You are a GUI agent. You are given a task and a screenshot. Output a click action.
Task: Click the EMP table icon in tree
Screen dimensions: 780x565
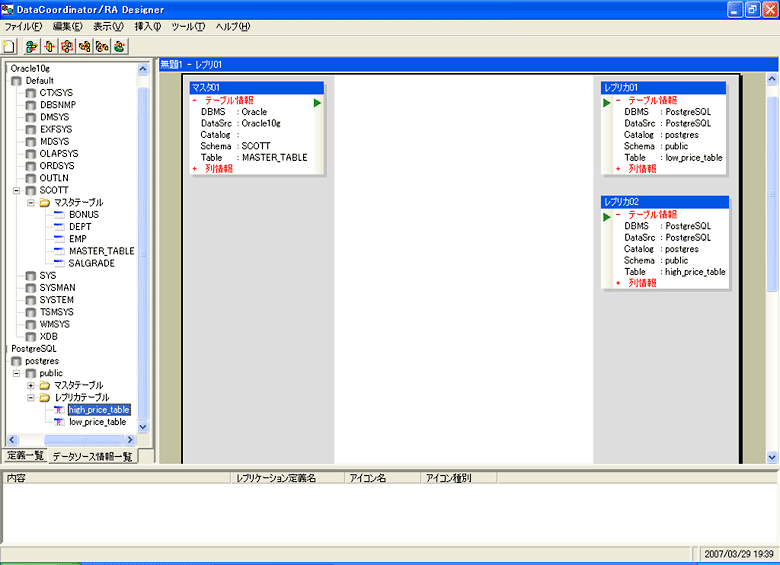coord(59,239)
